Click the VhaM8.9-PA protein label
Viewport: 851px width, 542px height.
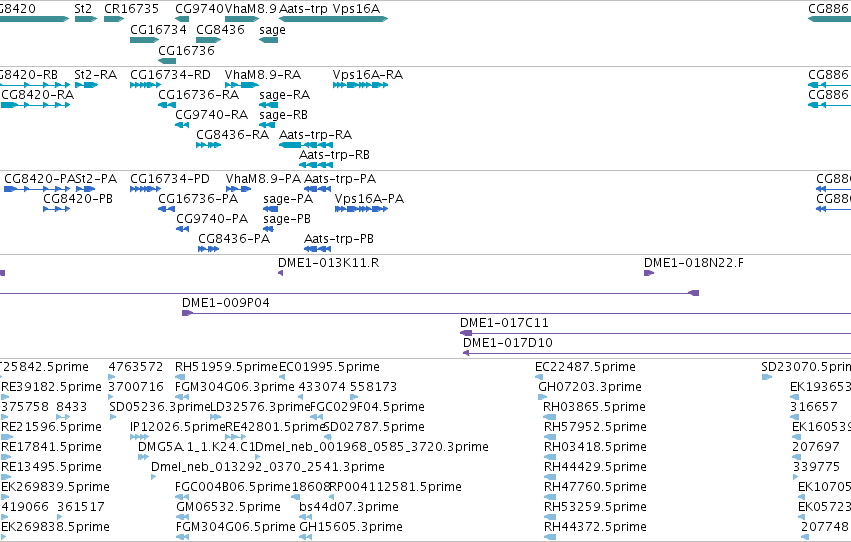pos(263,178)
